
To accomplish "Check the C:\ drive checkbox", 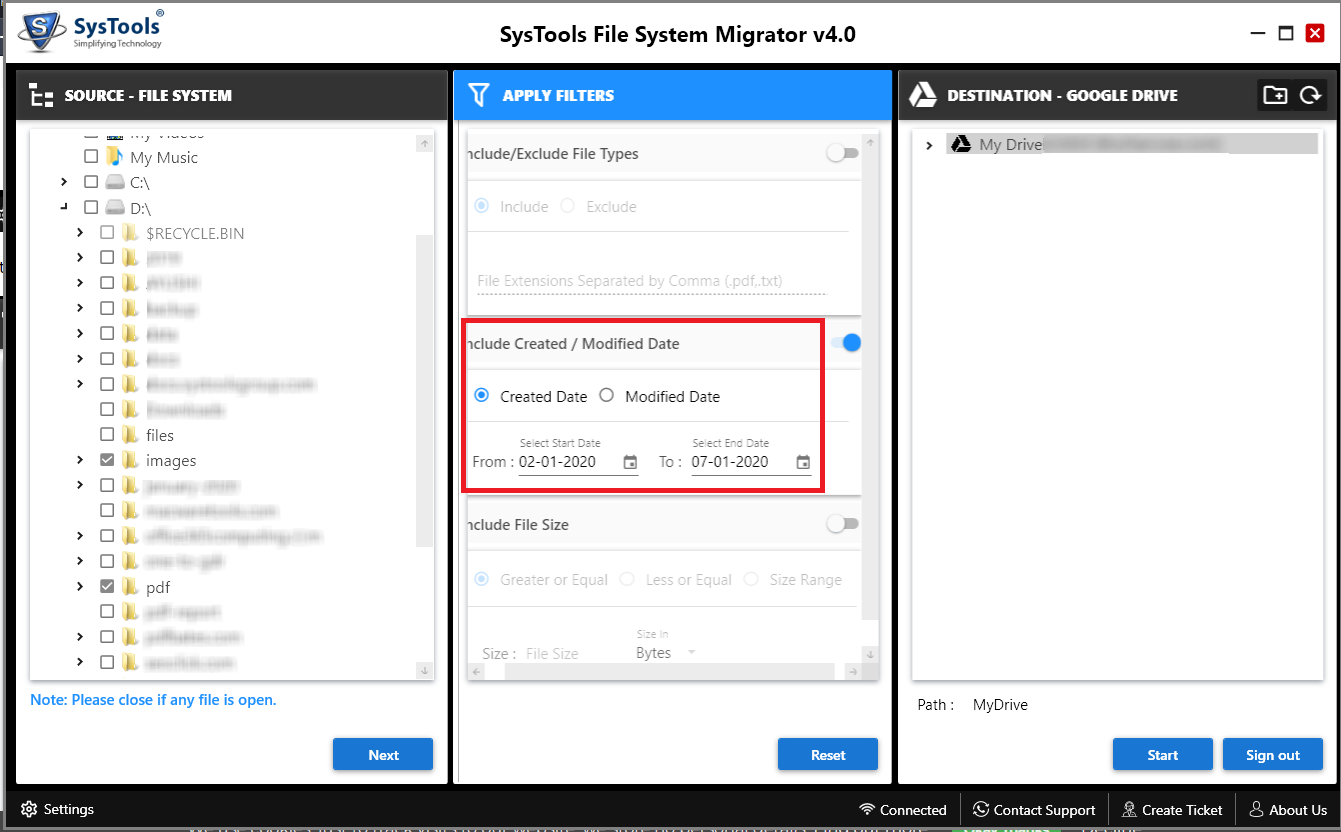I will click(91, 182).
